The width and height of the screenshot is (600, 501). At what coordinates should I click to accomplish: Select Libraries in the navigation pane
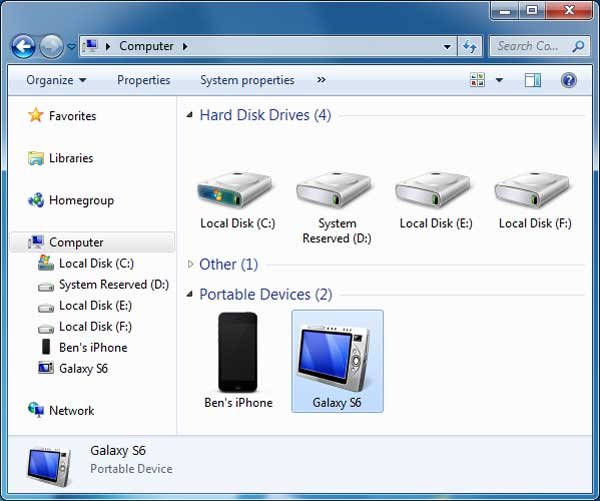tap(70, 158)
